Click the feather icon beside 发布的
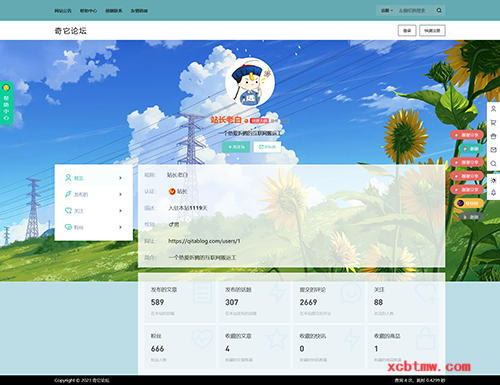 point(68,194)
